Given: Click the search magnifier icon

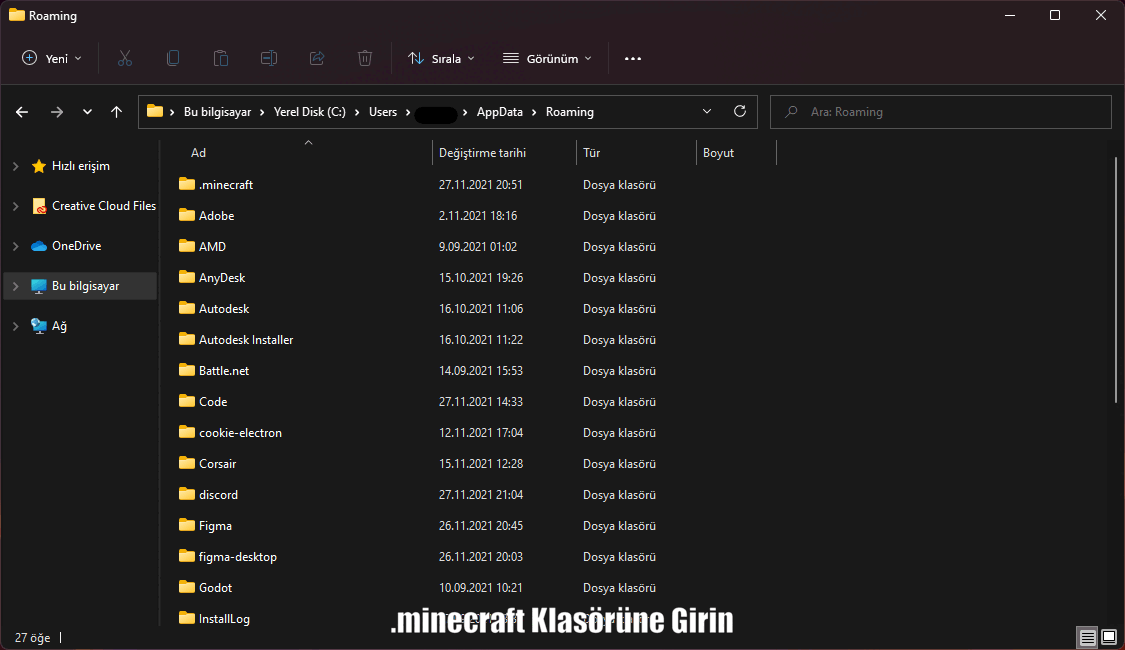Looking at the screenshot, I should coord(791,112).
